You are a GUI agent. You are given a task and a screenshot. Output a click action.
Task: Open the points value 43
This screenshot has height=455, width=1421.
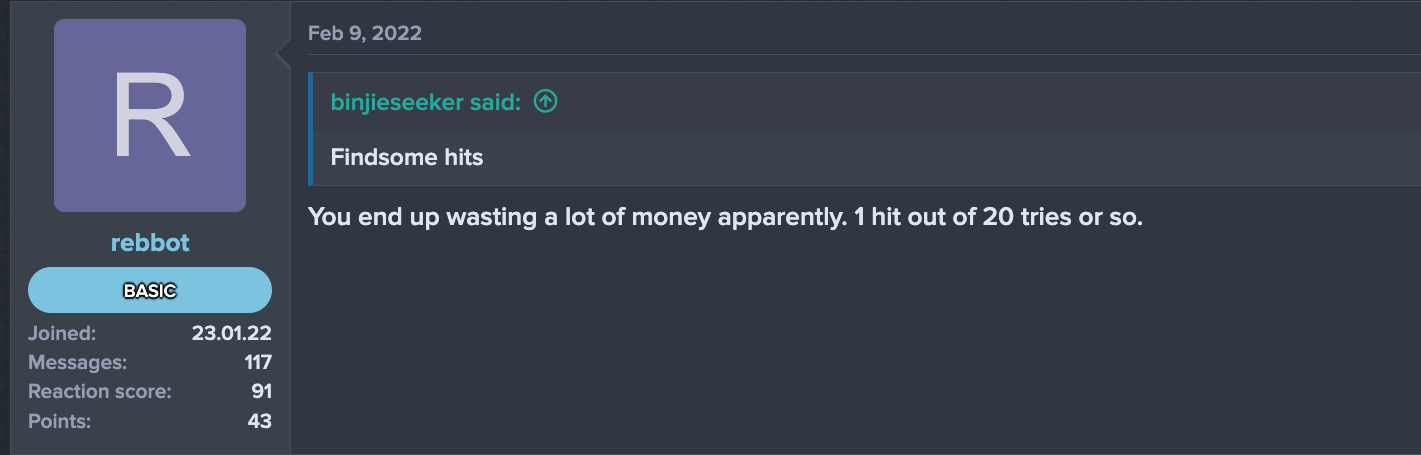click(259, 421)
